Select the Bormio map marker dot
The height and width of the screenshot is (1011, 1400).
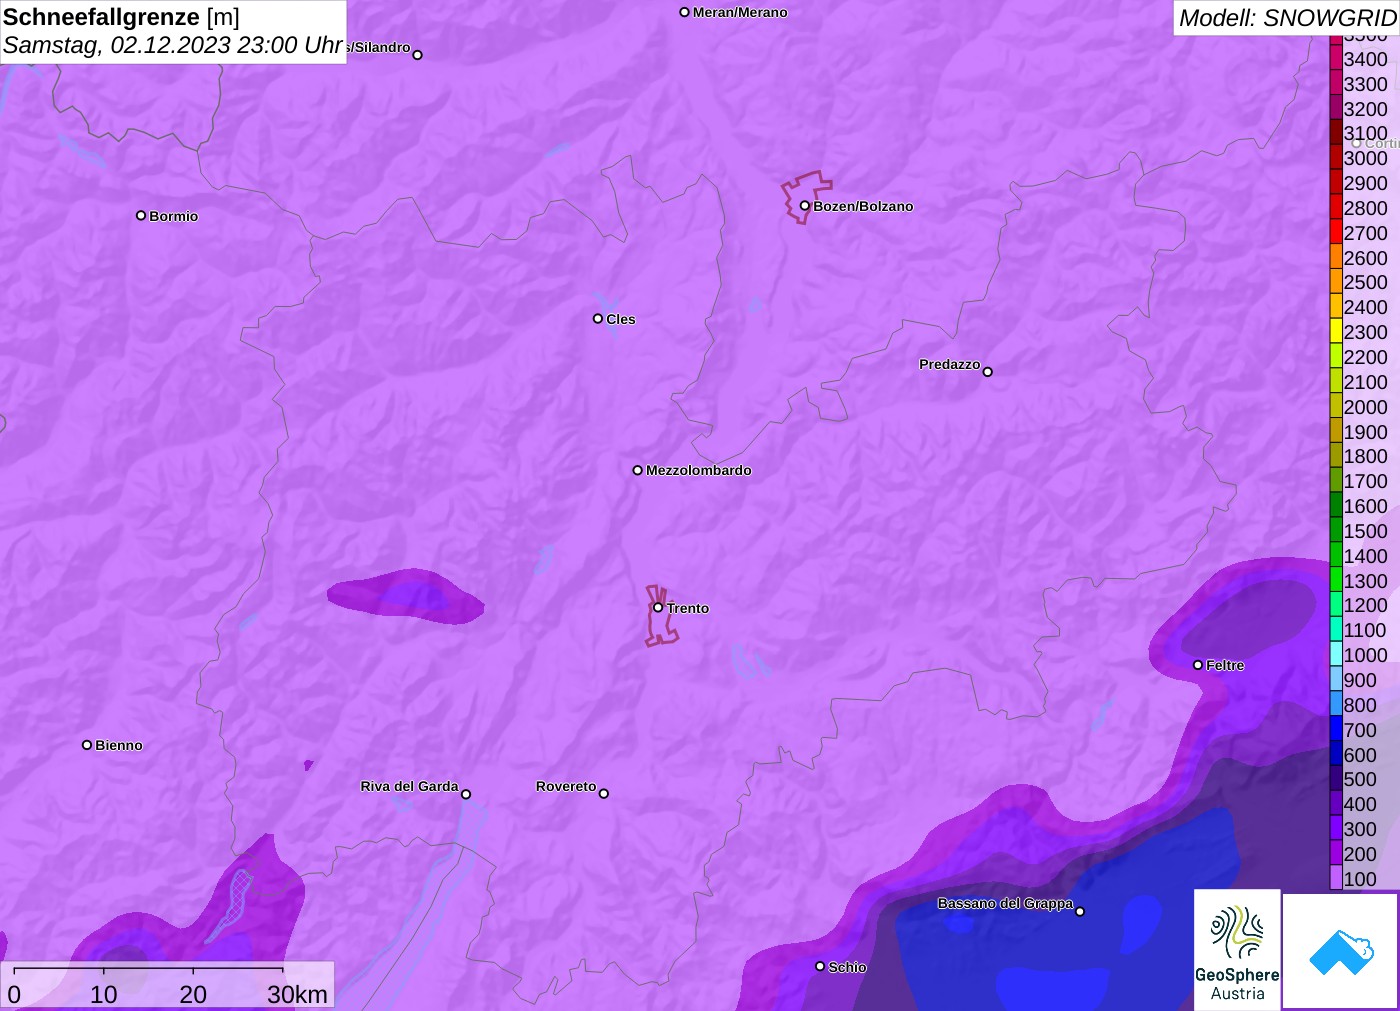point(141,216)
